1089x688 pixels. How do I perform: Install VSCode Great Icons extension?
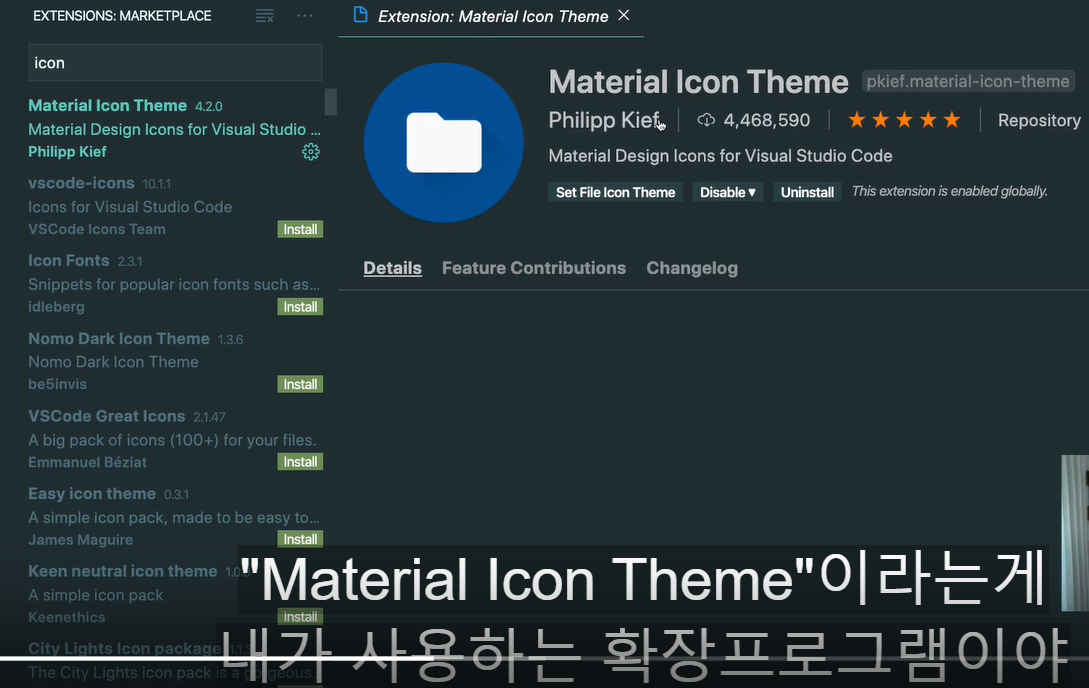click(x=300, y=462)
